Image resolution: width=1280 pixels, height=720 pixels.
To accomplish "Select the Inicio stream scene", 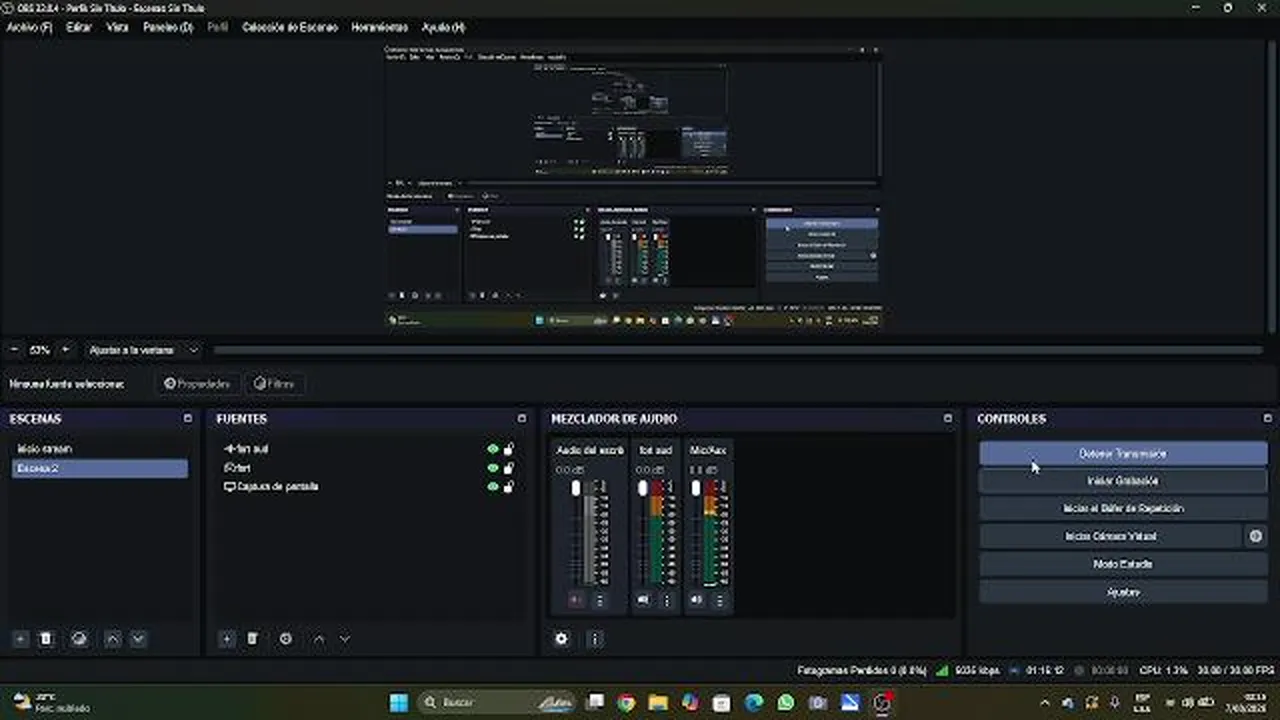I will click(x=99, y=449).
